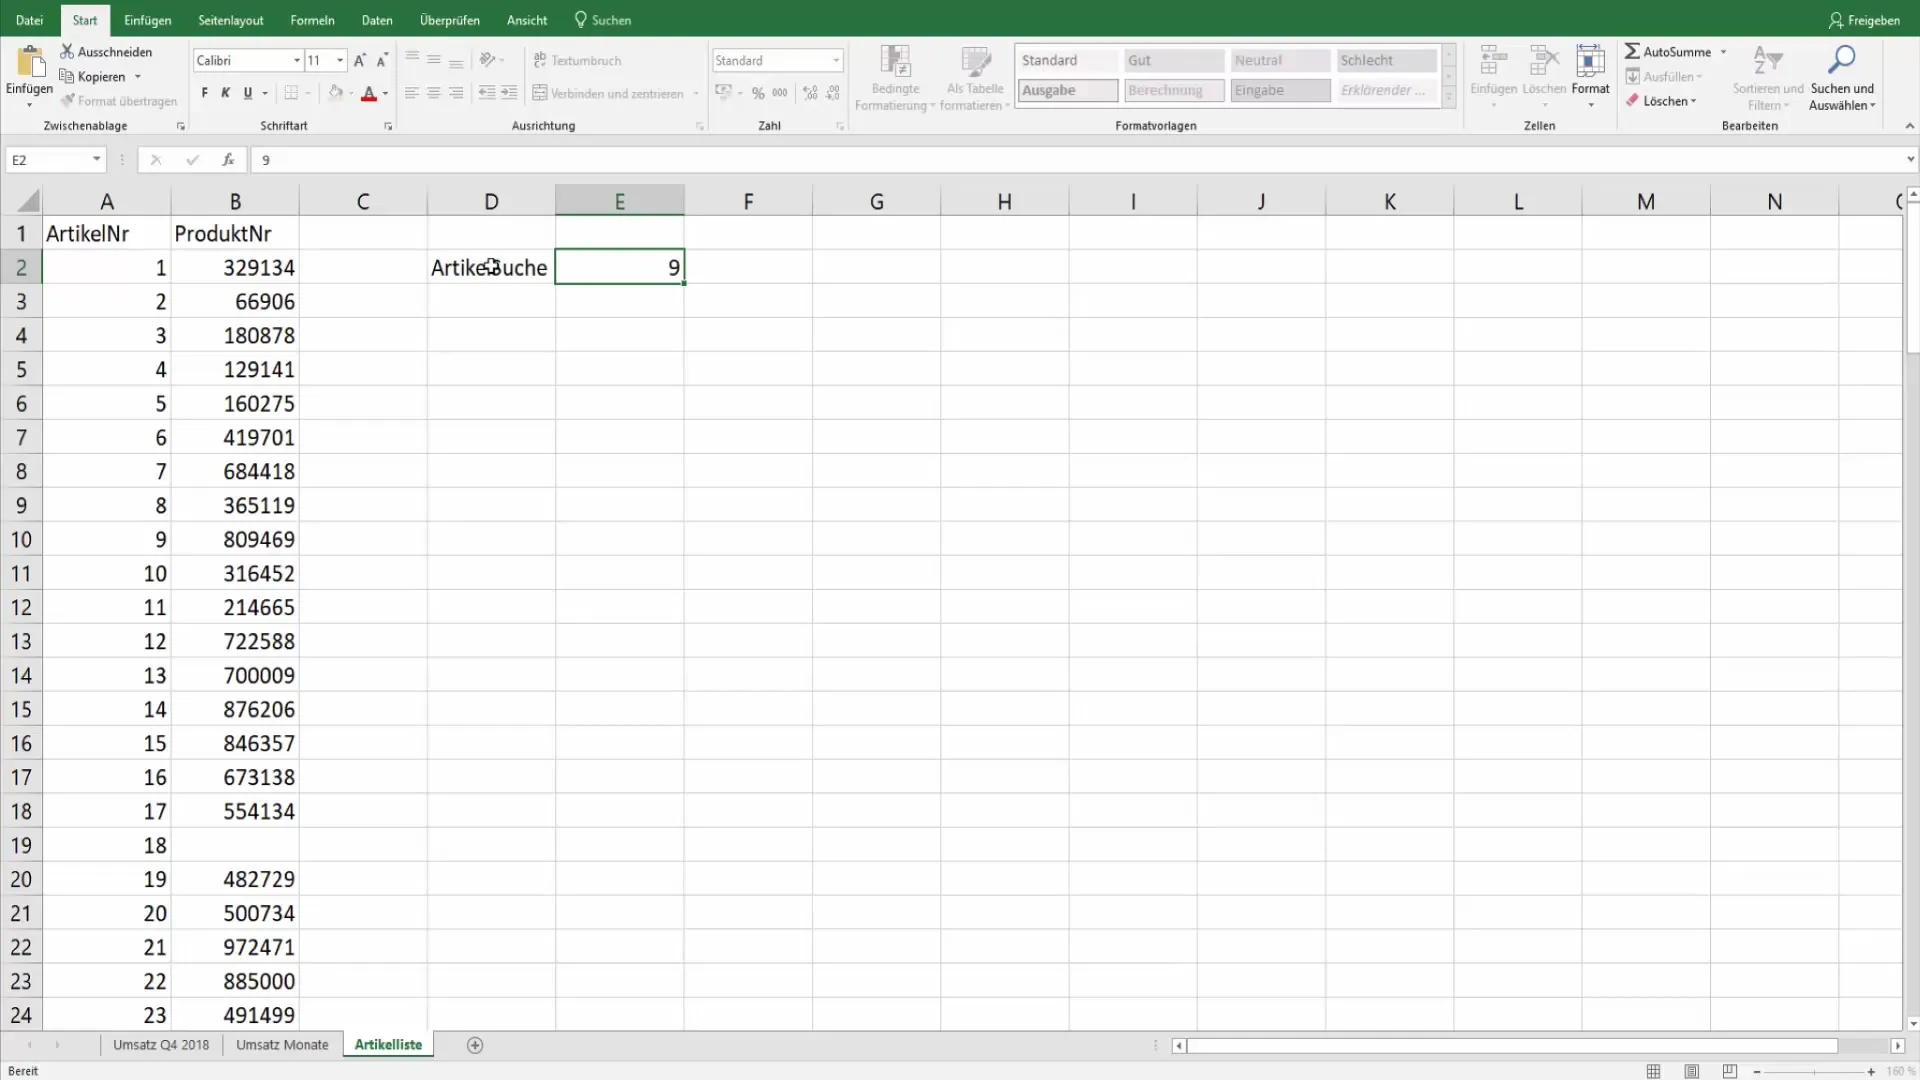Toggle italic formatting K
This screenshot has height=1080, width=1920.
tap(226, 93)
